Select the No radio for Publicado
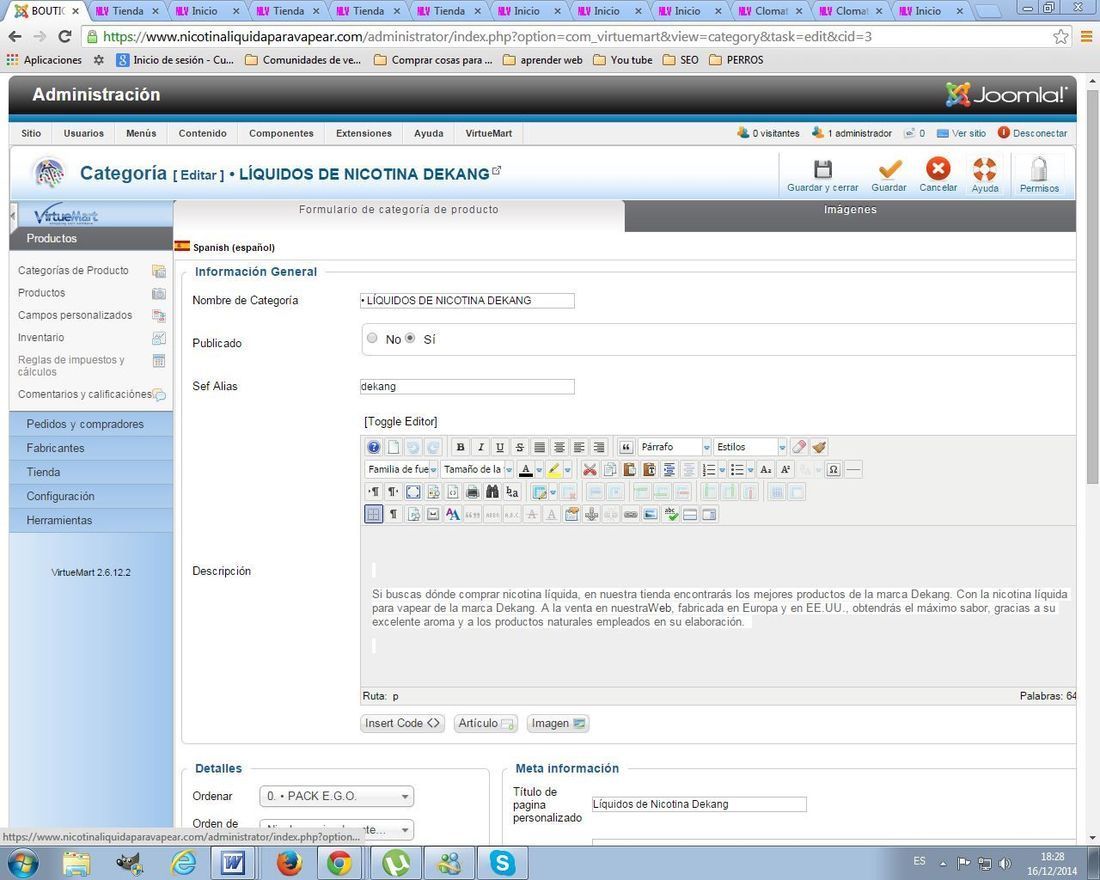1100x880 pixels. click(x=373, y=338)
